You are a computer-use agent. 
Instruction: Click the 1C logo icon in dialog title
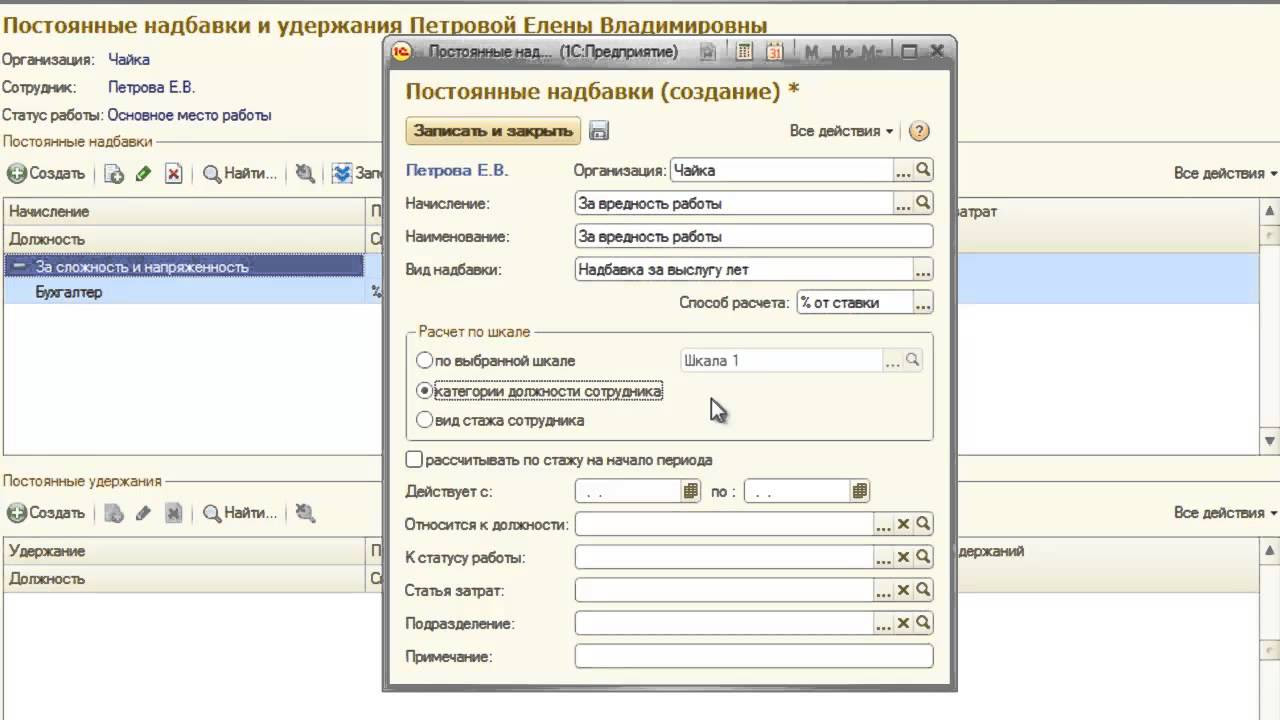click(x=404, y=52)
